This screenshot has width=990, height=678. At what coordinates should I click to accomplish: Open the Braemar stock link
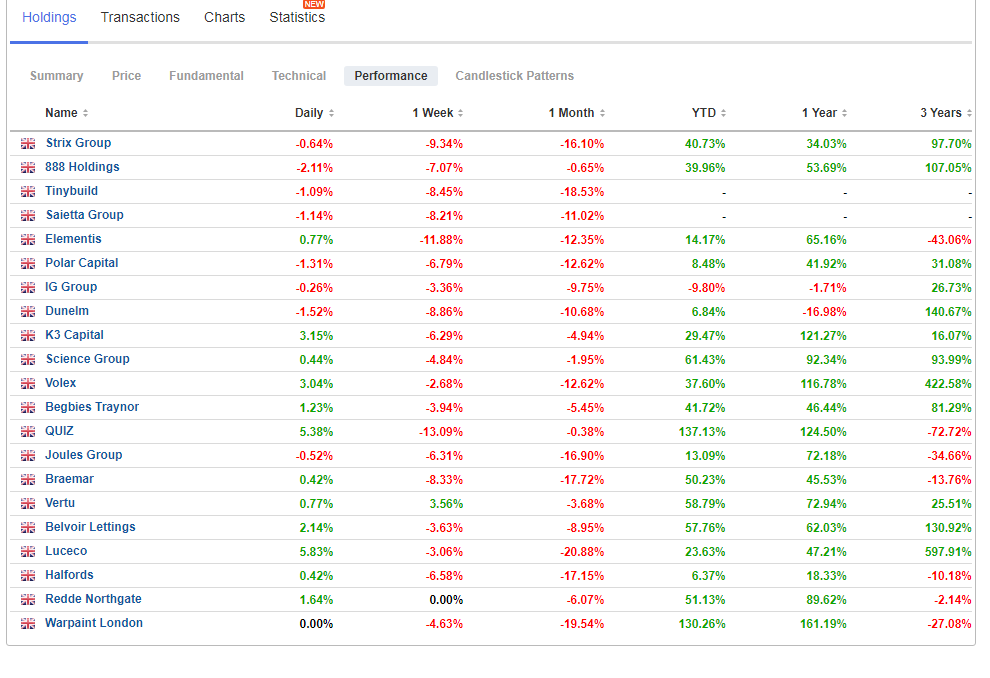pos(69,479)
